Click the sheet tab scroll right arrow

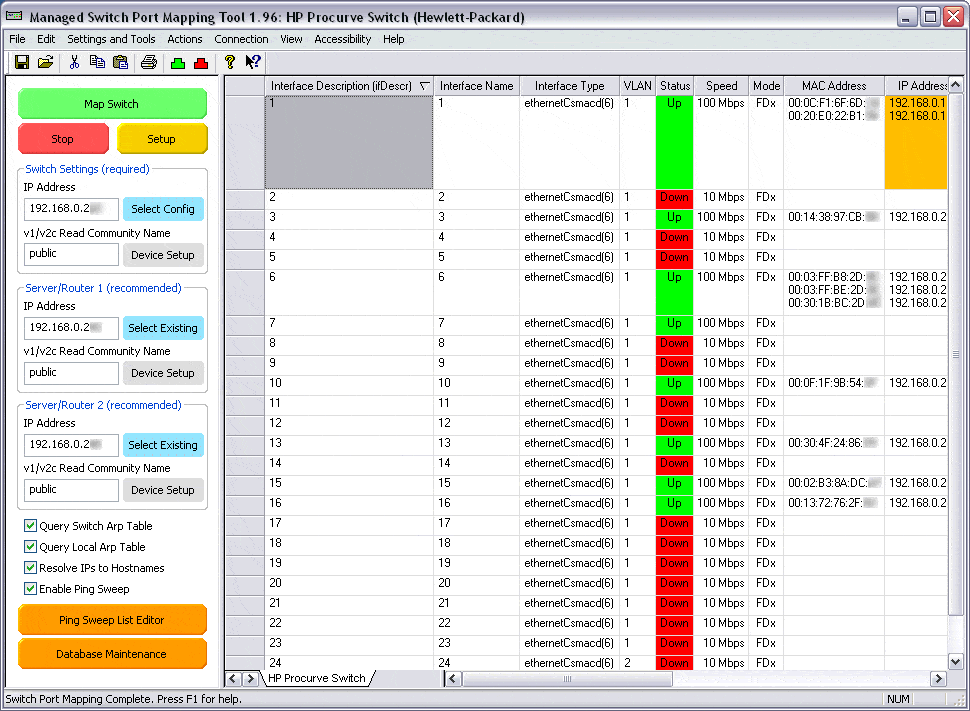(251, 679)
